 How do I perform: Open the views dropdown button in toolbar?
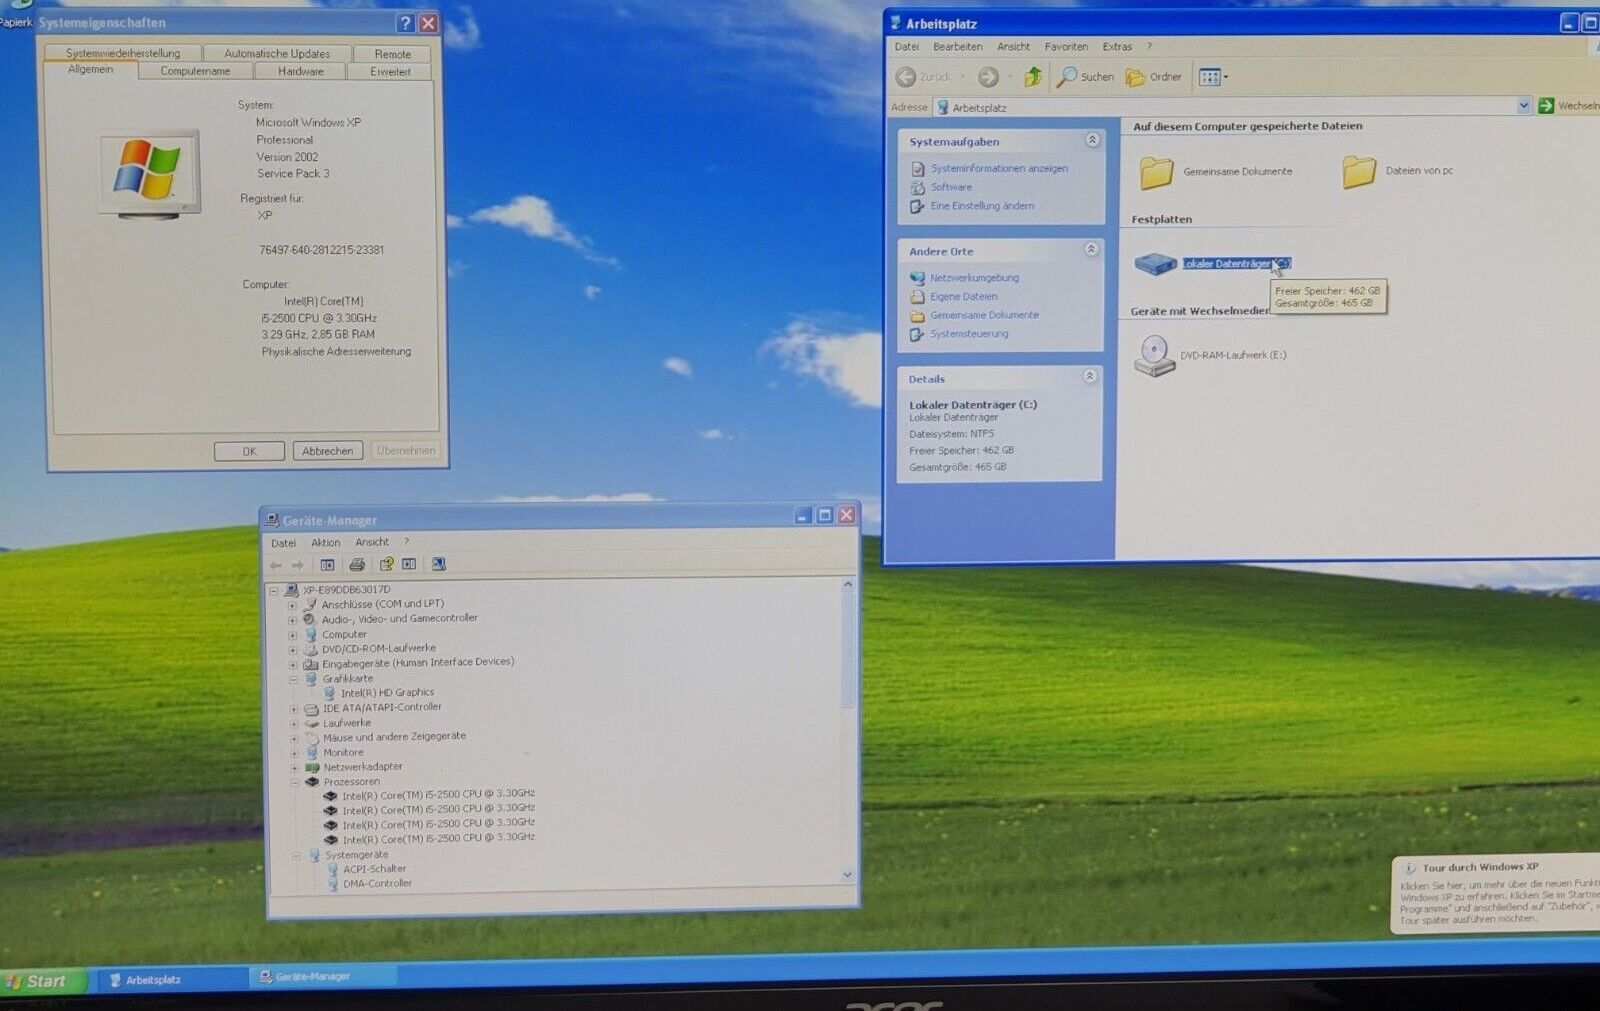(x=1213, y=77)
